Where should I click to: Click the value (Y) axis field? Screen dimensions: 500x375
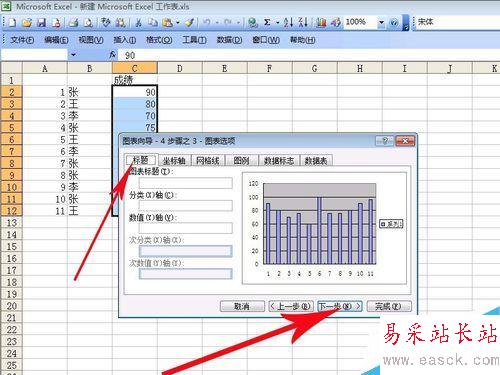click(x=185, y=228)
